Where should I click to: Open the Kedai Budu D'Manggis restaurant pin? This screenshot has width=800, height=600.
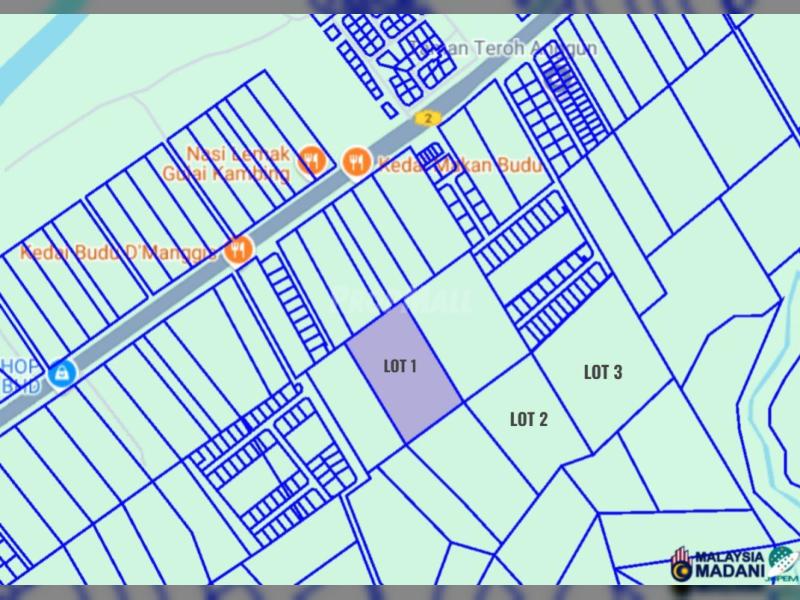click(238, 248)
